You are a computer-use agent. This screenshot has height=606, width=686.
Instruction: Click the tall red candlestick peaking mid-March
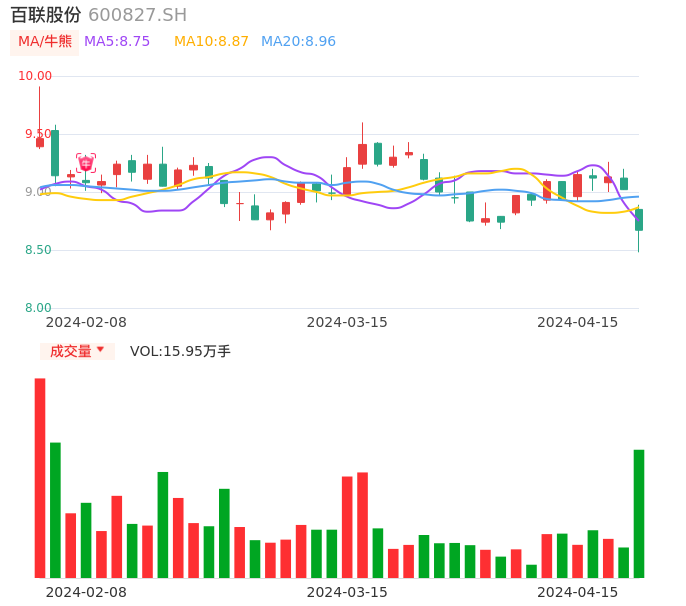[362, 154]
